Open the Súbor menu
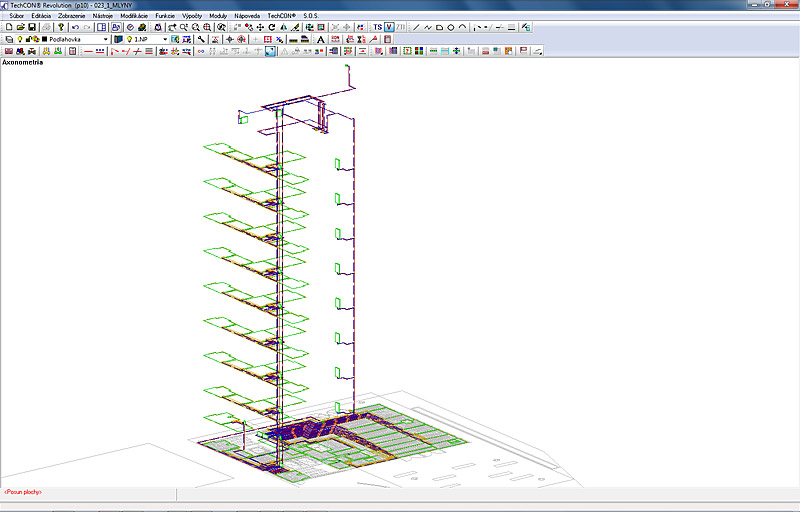This screenshot has height=512, width=800. pyautogui.click(x=17, y=16)
